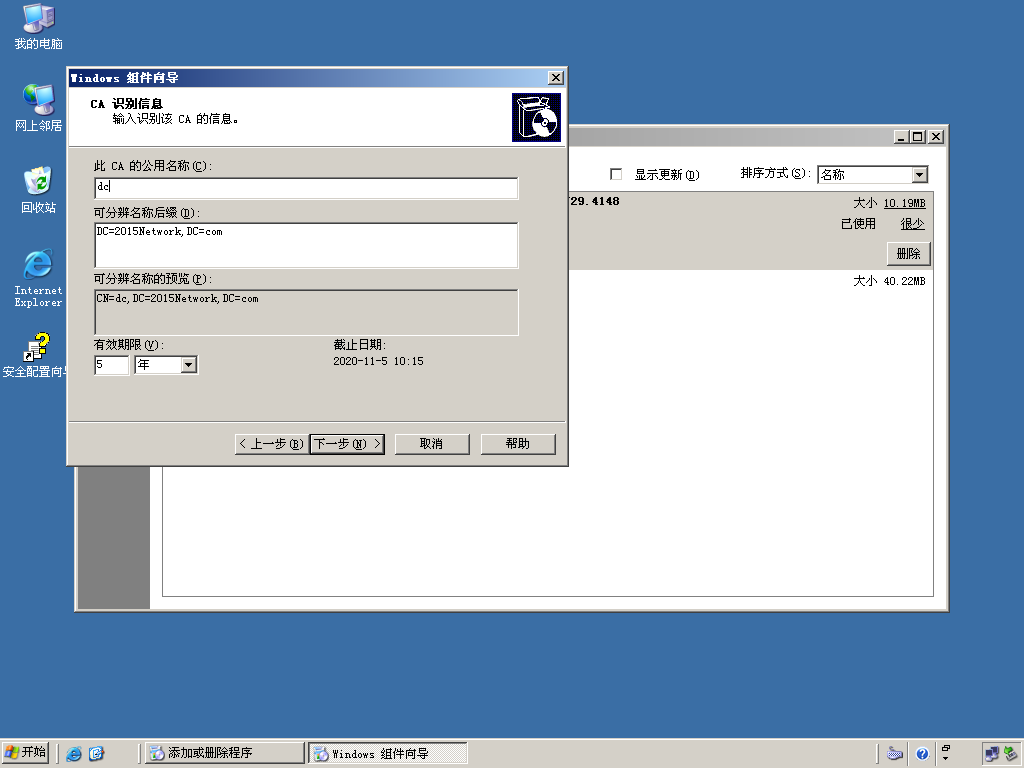Click tray keyboard language icon
The image size is (1024, 768).
(x=895, y=754)
